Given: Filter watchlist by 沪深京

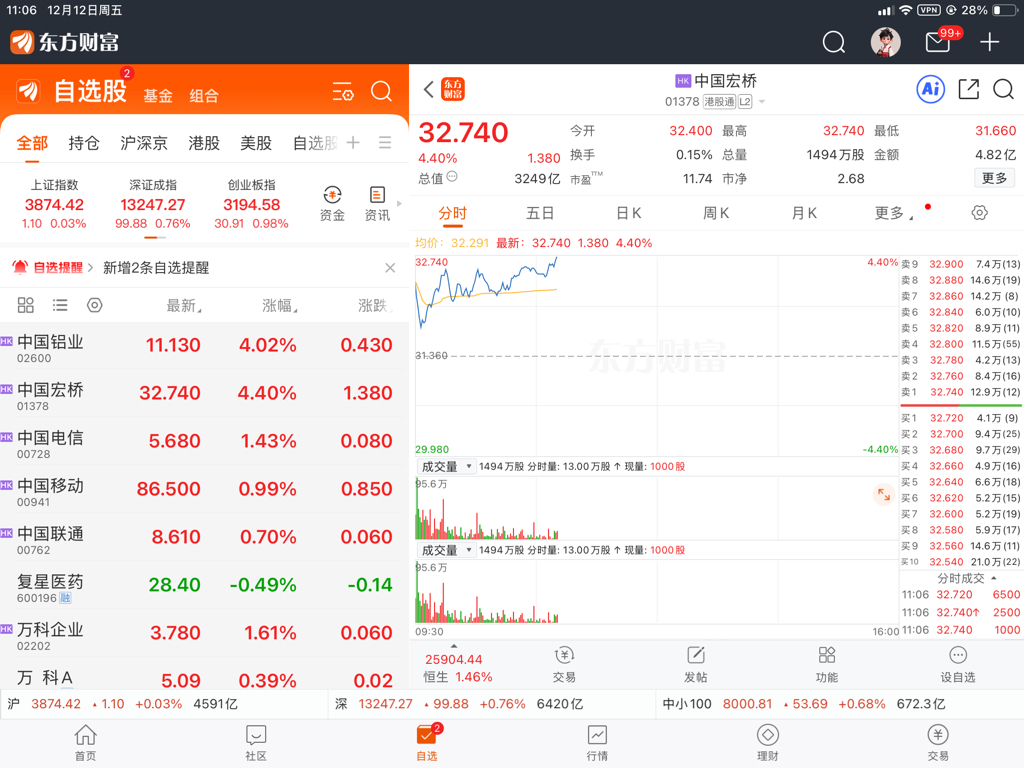Looking at the screenshot, I should pyautogui.click(x=144, y=143).
